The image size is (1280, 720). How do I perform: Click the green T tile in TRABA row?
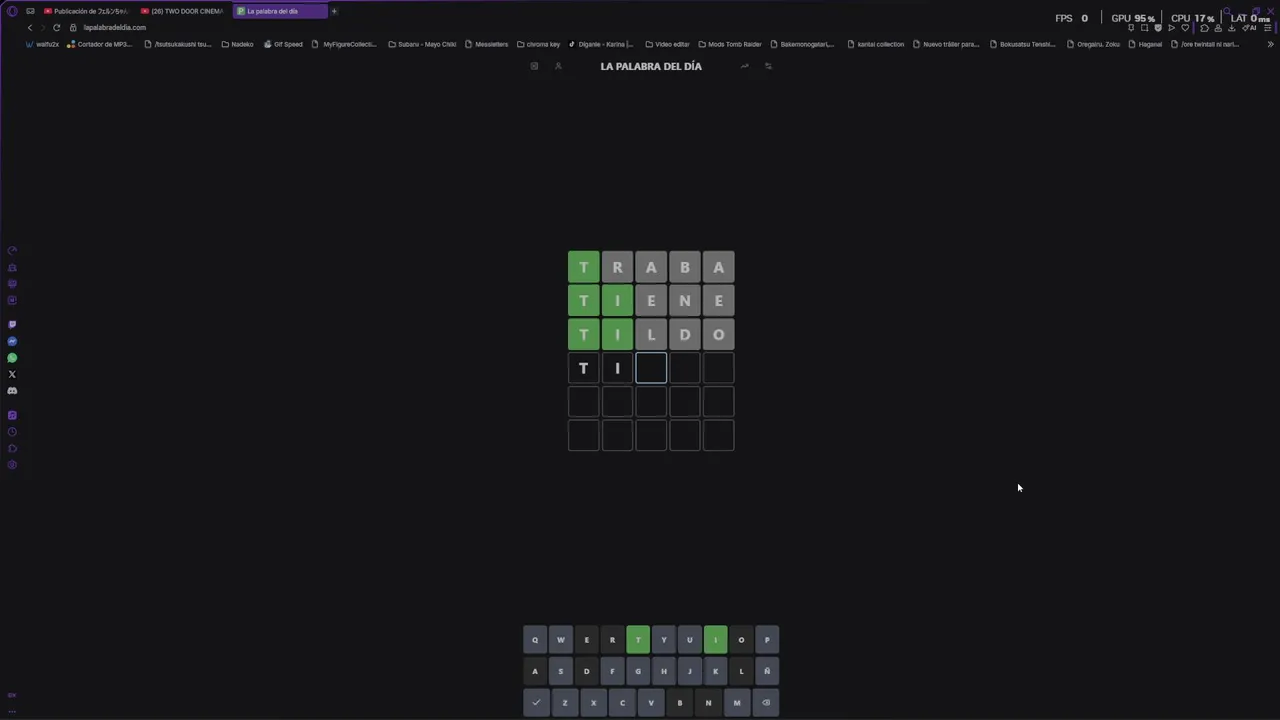click(x=584, y=267)
